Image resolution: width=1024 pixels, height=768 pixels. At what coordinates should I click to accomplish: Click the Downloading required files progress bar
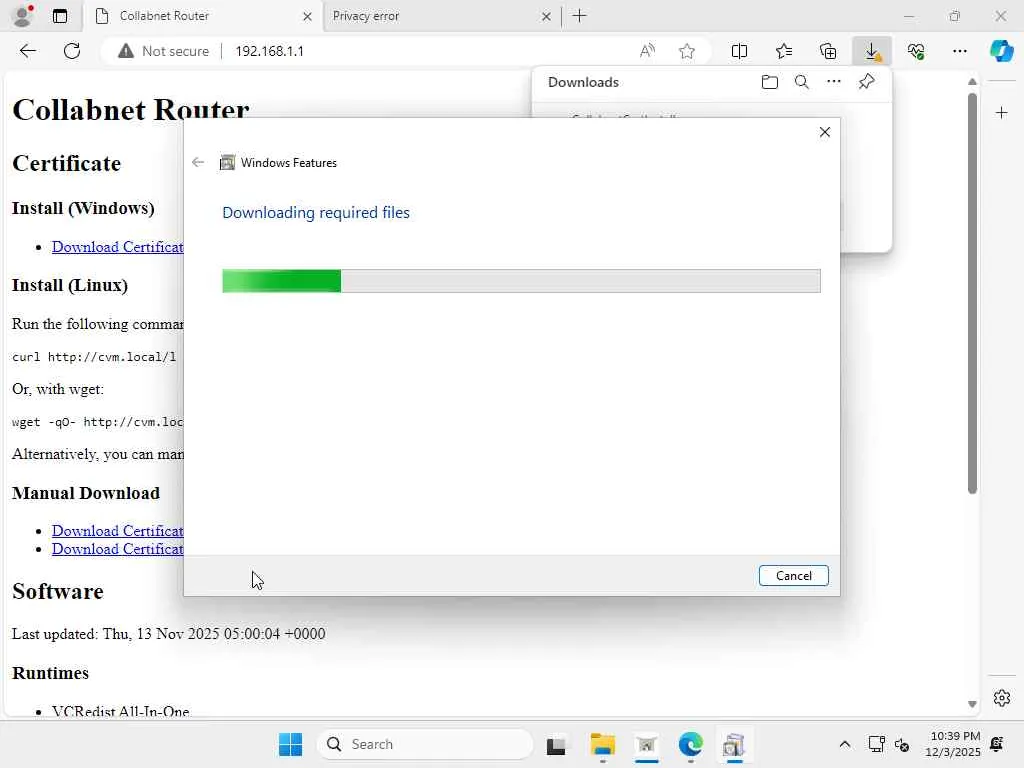pyautogui.click(x=521, y=281)
